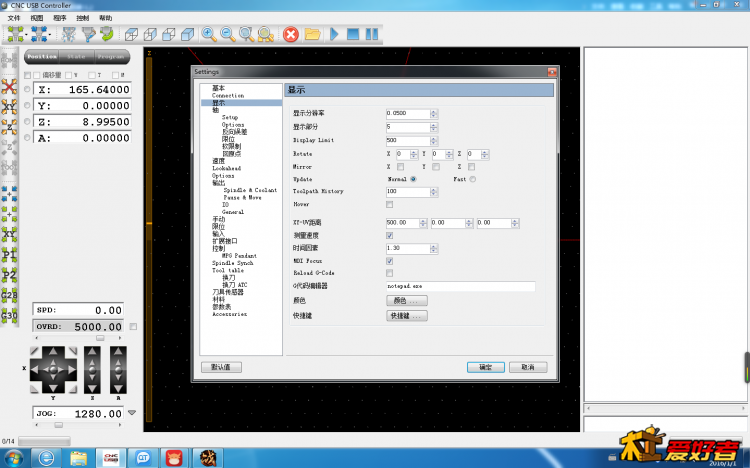Screen dimensions: 750x468
Task: Click the blue-arrow offset toolbar icon
Action: click(x=40, y=34)
